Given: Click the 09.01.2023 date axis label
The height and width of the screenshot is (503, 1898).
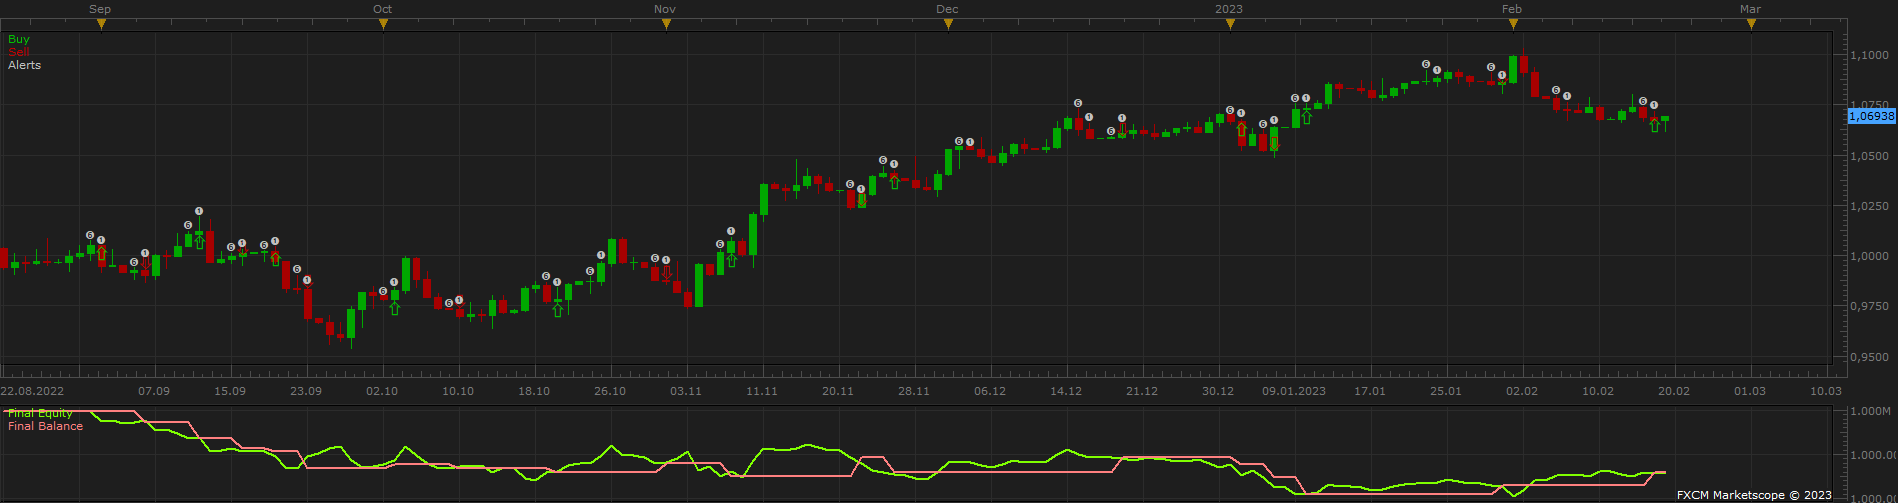Looking at the screenshot, I should pyautogui.click(x=1294, y=391).
